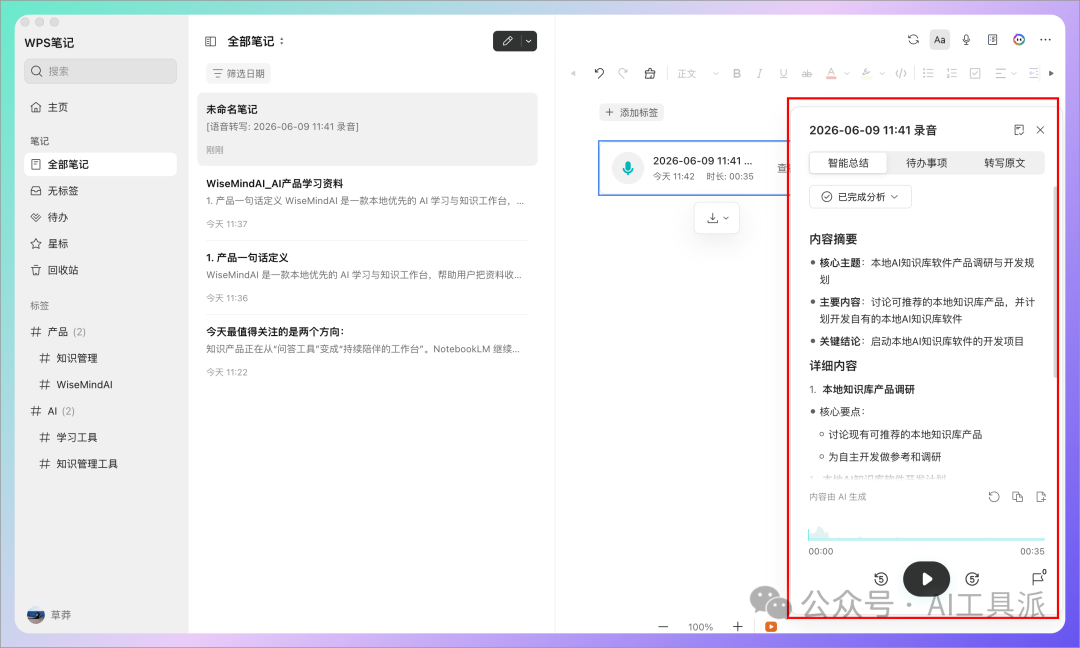Image resolution: width=1080 pixels, height=648 pixels.
Task: Insert a to-do checkbox item
Action: coord(975,73)
